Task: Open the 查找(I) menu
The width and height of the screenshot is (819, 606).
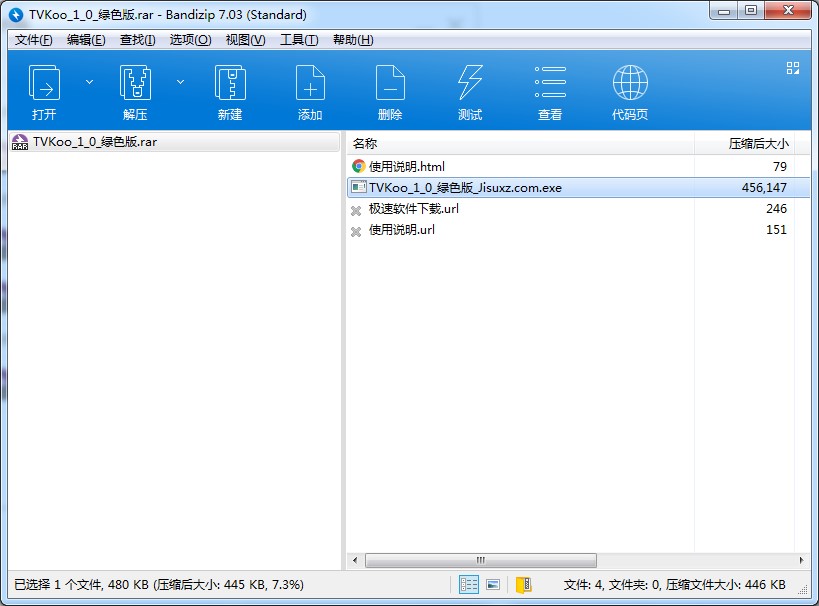Action: click(x=137, y=40)
